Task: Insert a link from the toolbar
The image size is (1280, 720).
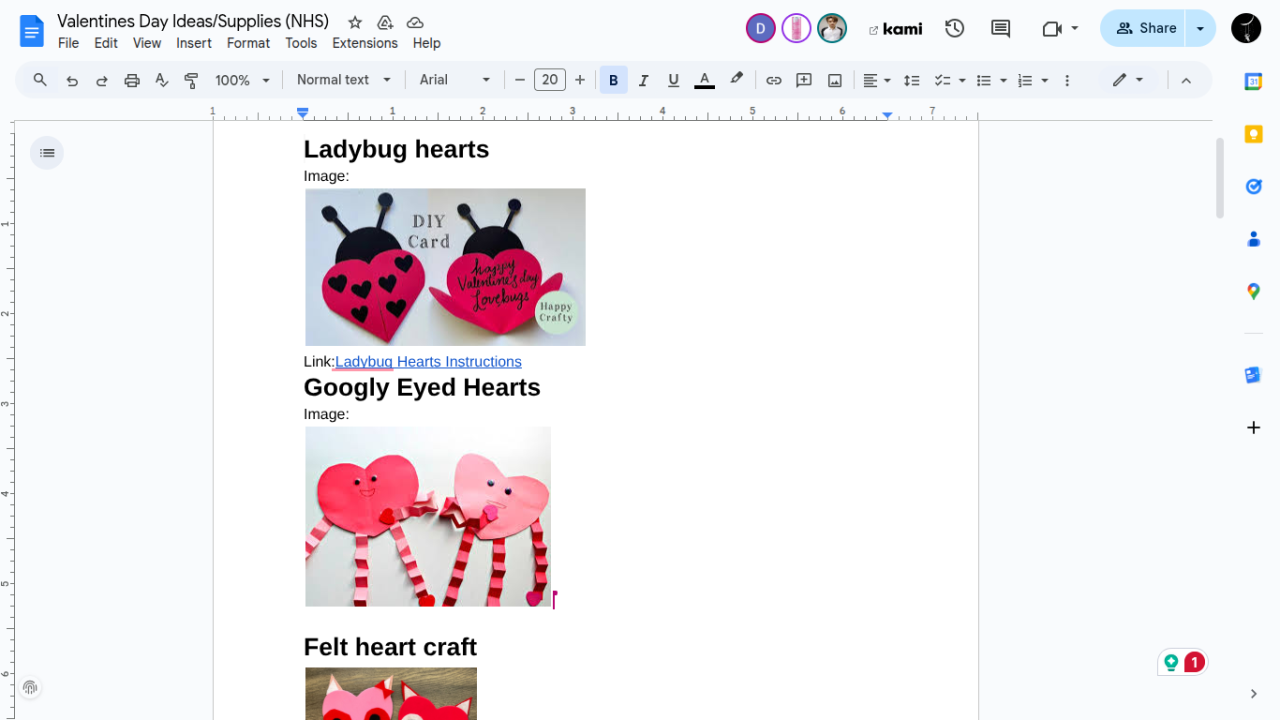Action: 774,80
